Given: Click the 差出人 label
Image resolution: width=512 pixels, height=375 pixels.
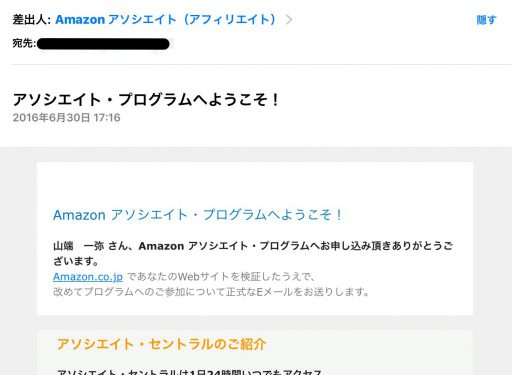Looking at the screenshot, I should click(x=31, y=20).
